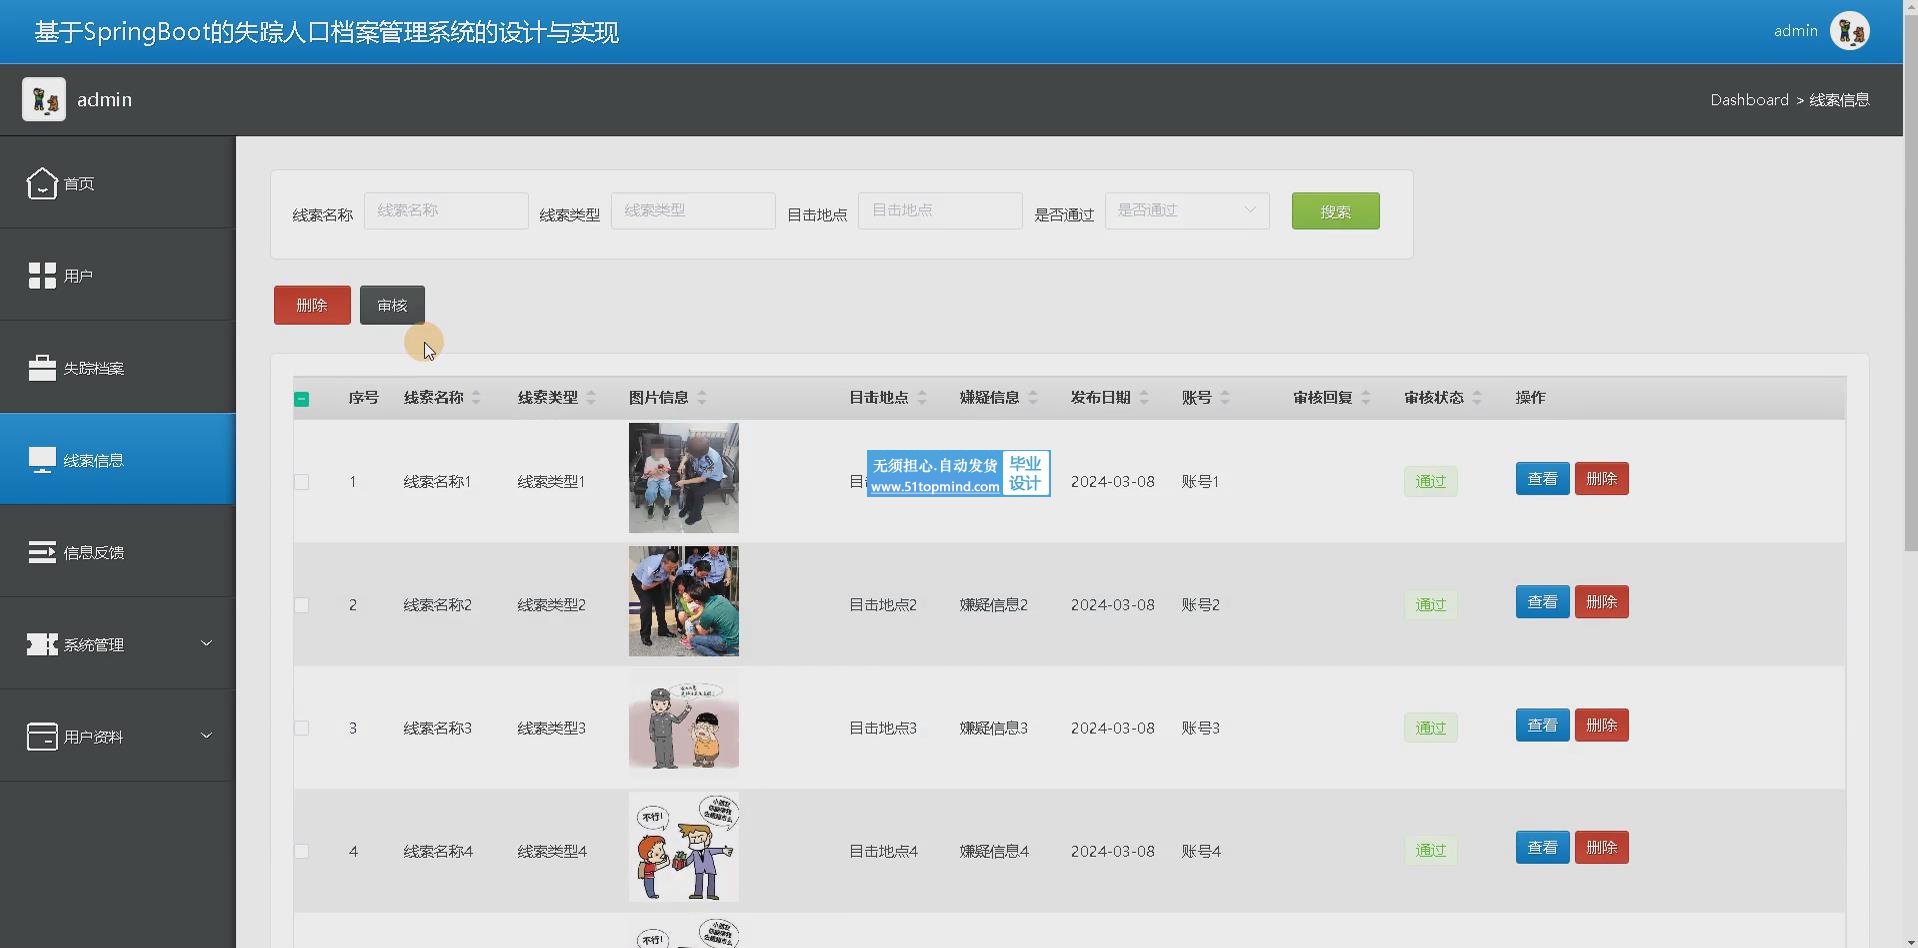
Task: Click 查看 for 线索名称4
Action: pos(1542,848)
